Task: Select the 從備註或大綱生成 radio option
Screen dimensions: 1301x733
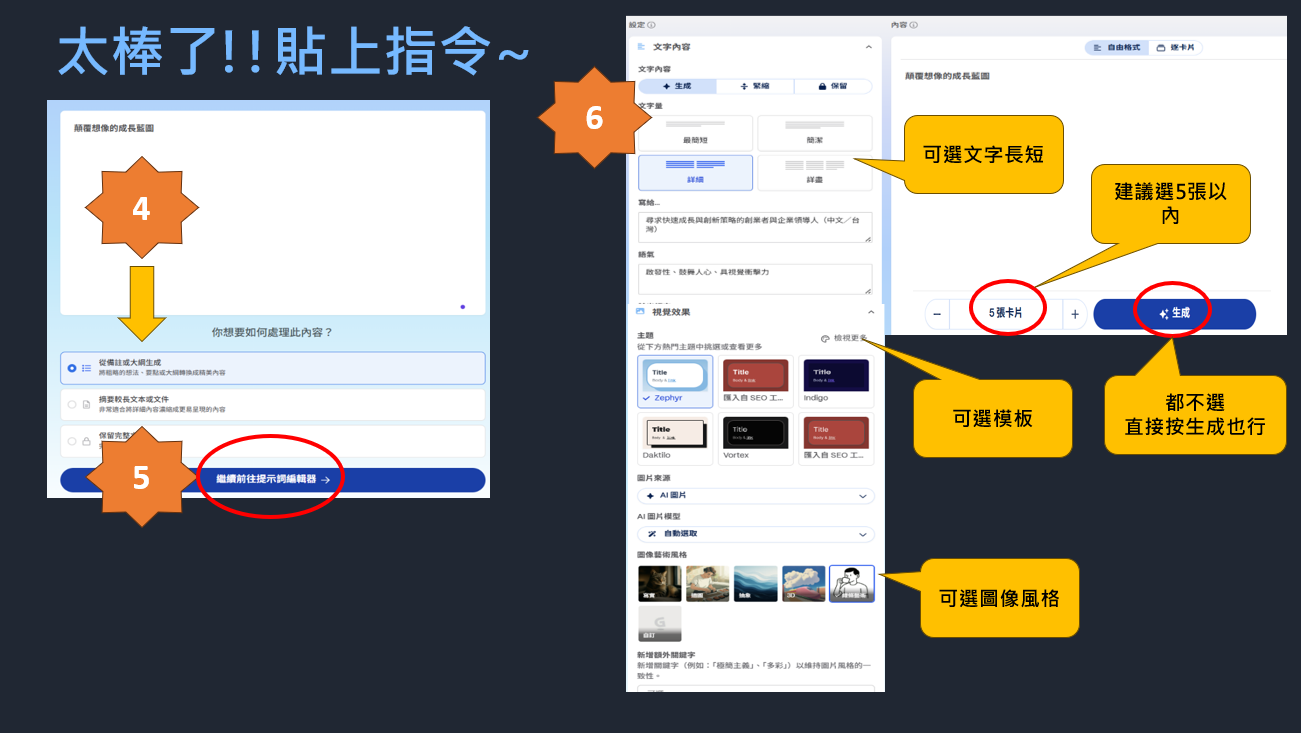Action: [x=72, y=368]
